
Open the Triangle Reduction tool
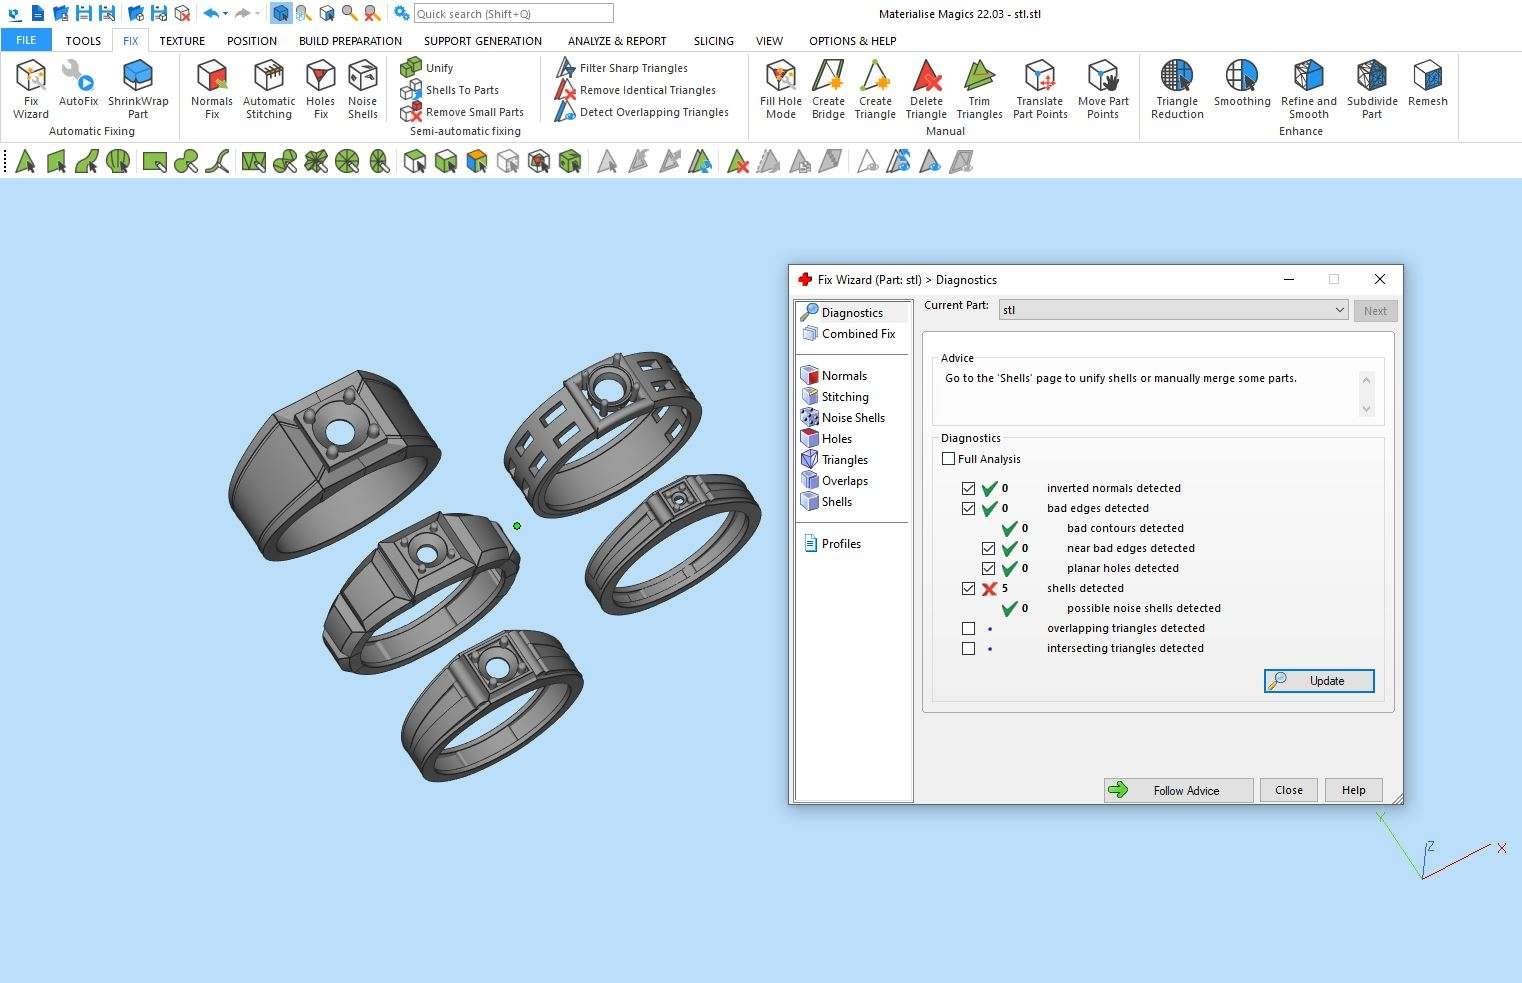coord(1177,88)
